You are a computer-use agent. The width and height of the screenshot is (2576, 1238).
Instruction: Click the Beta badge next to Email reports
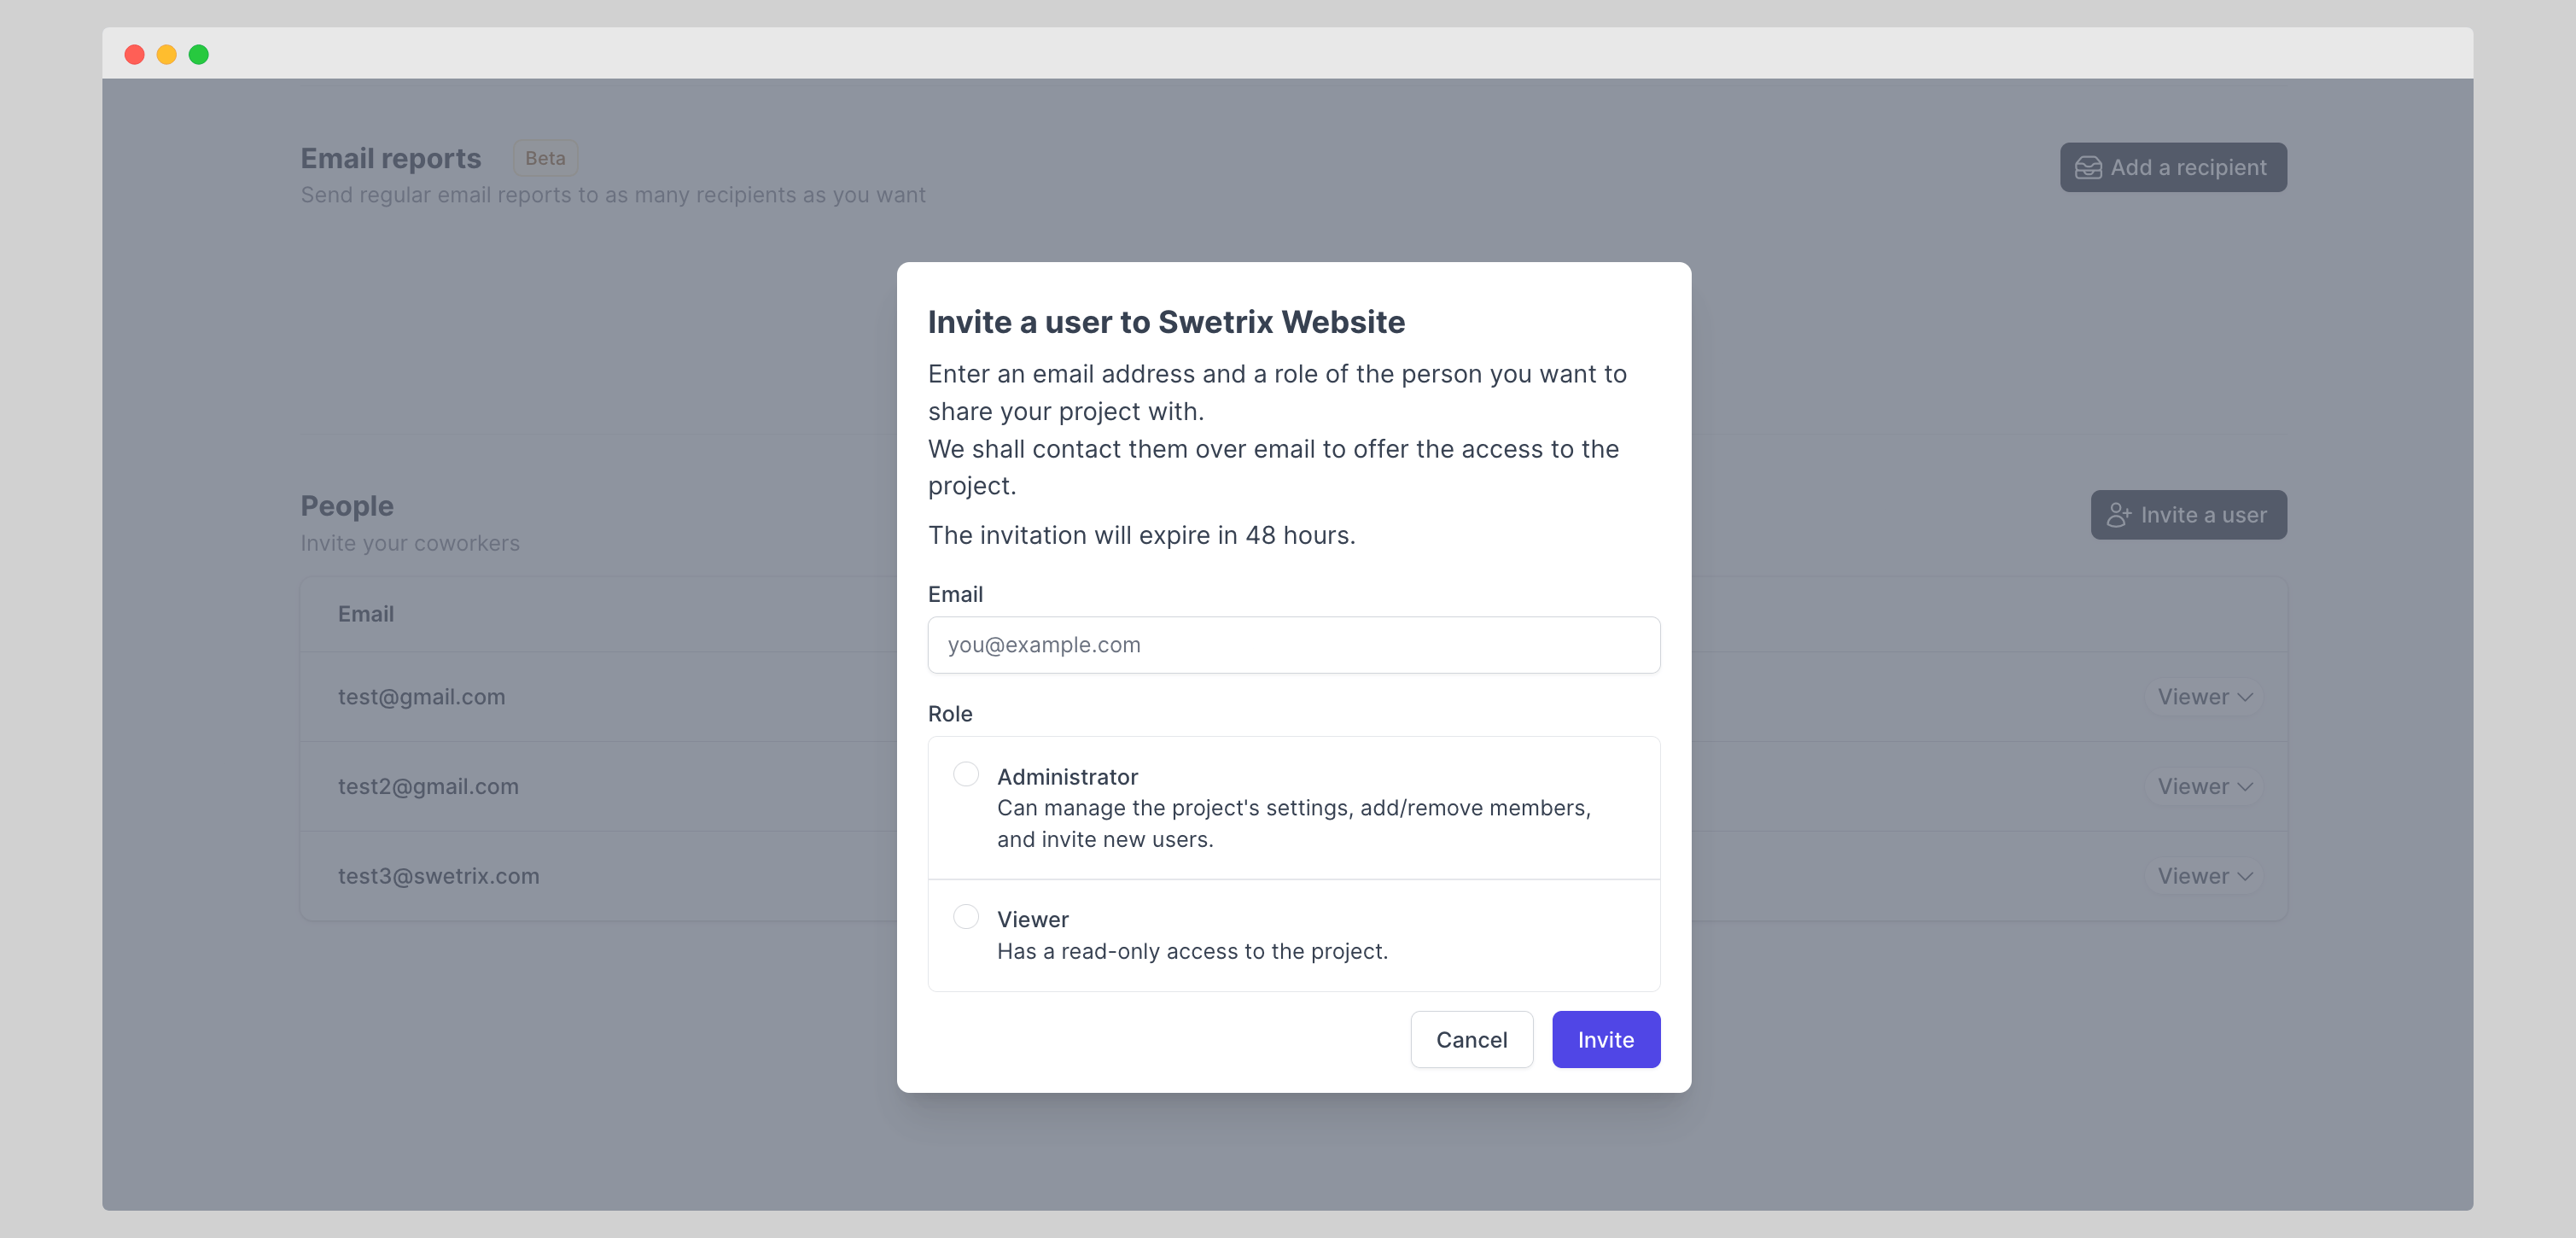(545, 158)
